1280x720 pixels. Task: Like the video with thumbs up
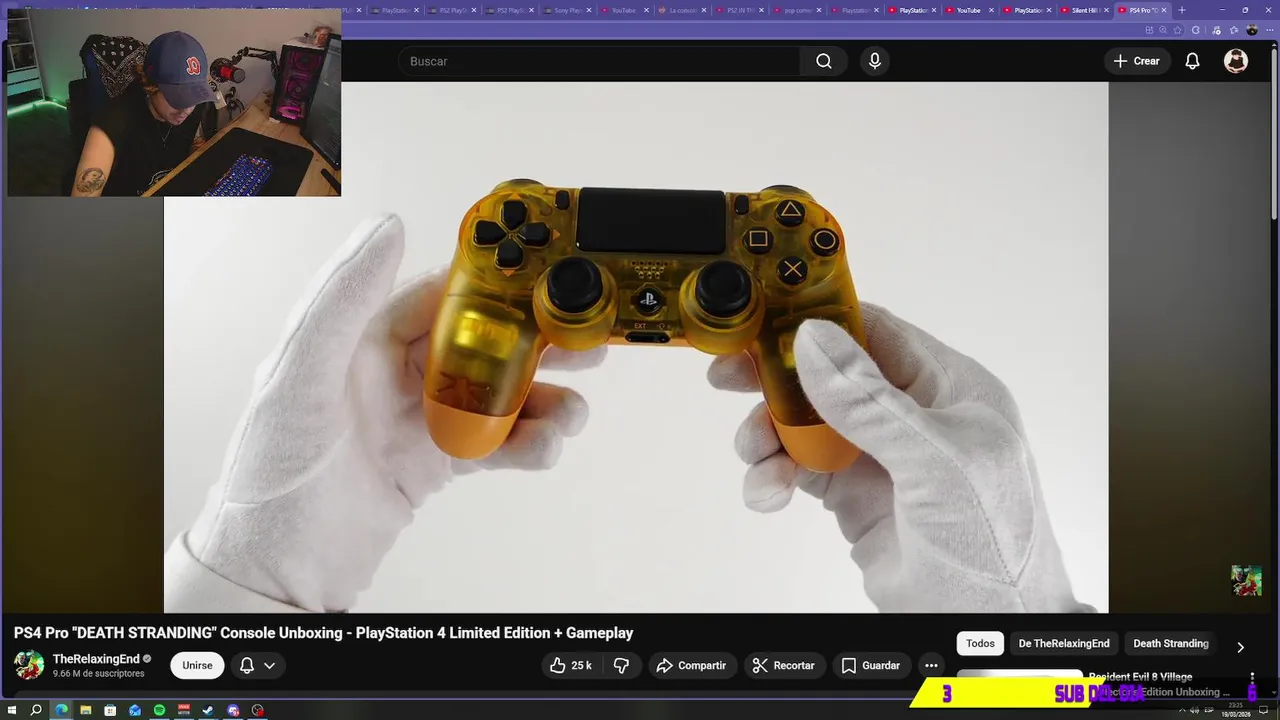tap(570, 665)
